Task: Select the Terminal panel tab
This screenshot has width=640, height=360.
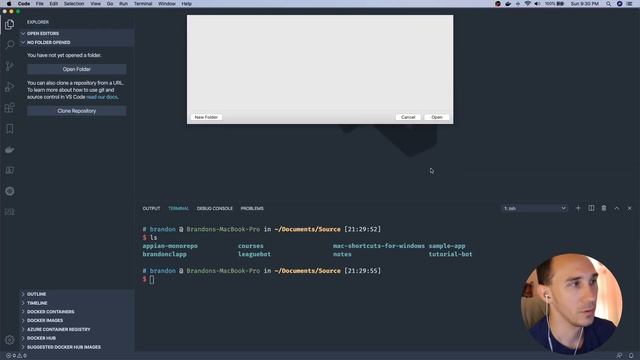Action: pos(178,208)
